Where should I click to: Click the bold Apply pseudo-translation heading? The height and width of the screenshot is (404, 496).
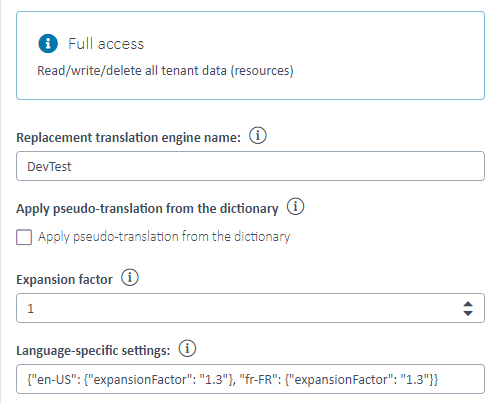147,209
